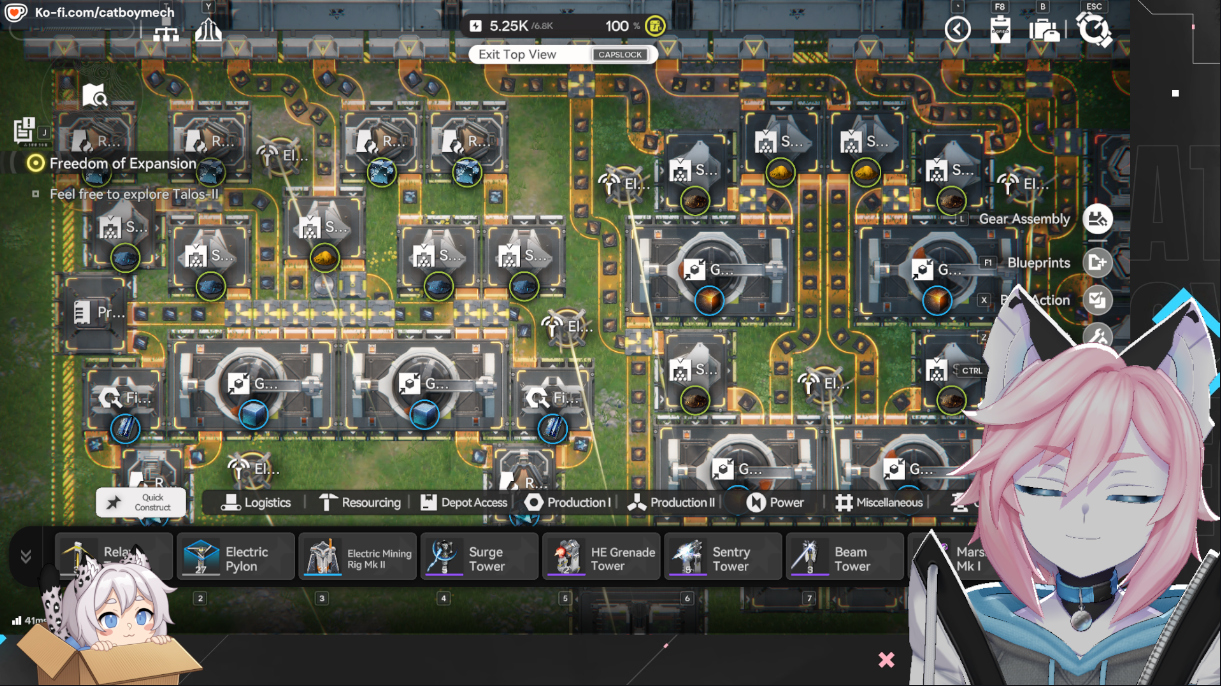Viewport: 1221px width, 686px height.
Task: Select the Beam Tower build item
Action: click(845, 557)
